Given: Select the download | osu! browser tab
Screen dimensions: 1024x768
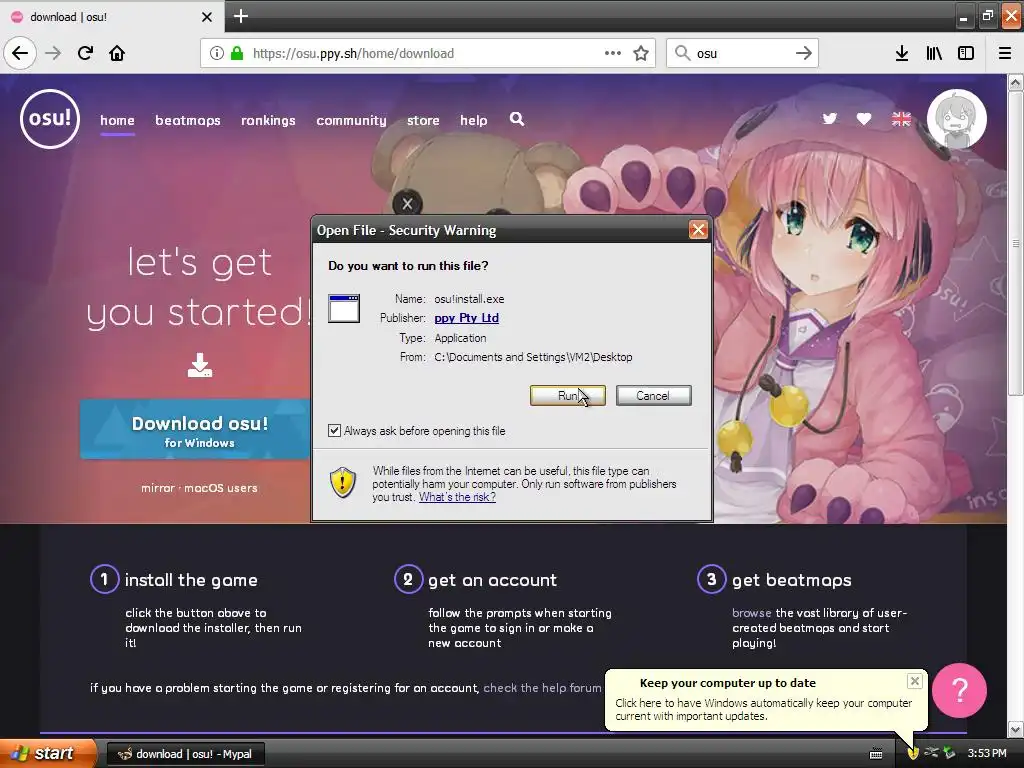Looking at the screenshot, I should click(x=112, y=17).
